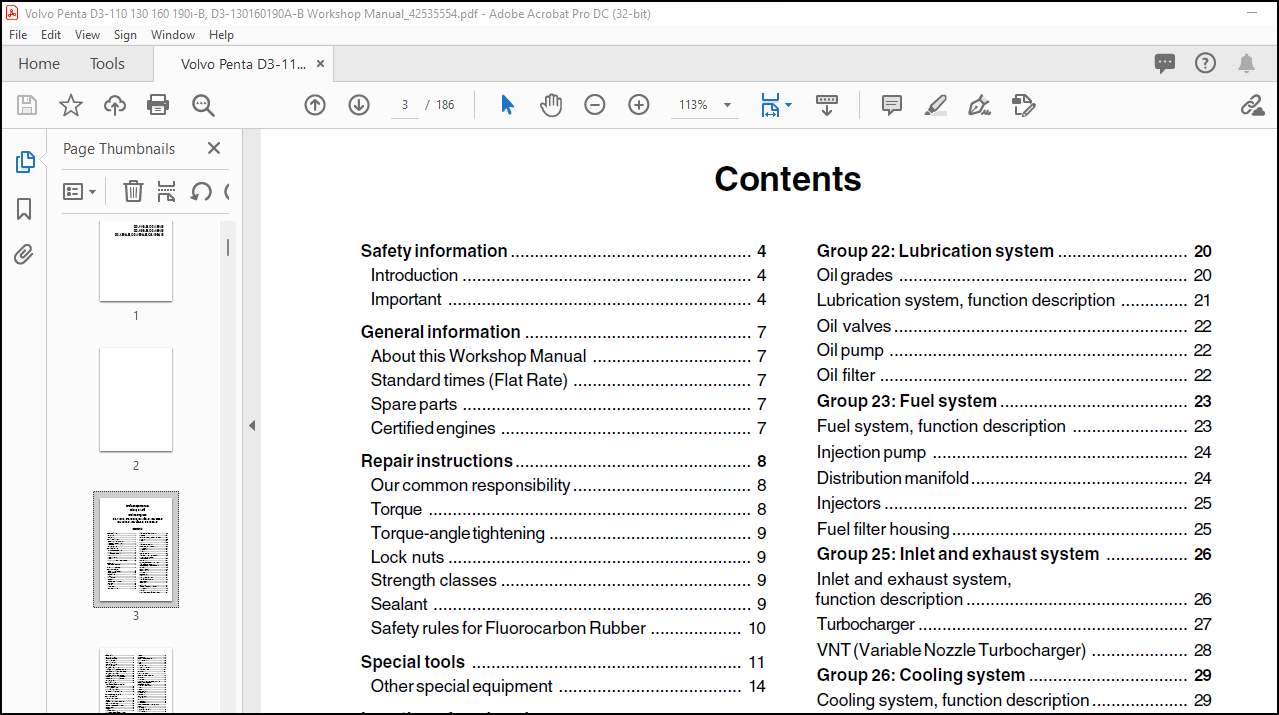The width and height of the screenshot is (1279, 715).
Task: Open the find text magnifier tool
Action: pyautogui.click(x=203, y=105)
